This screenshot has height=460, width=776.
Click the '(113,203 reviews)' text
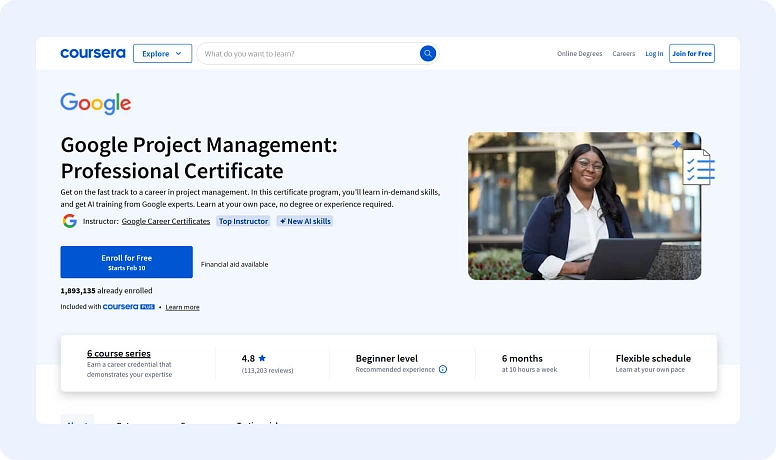point(267,370)
